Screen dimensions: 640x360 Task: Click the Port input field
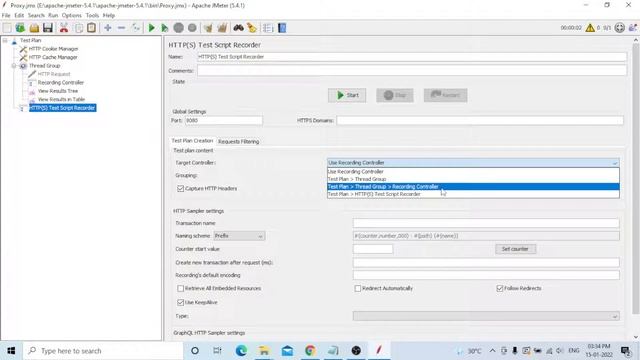[x=224, y=121]
